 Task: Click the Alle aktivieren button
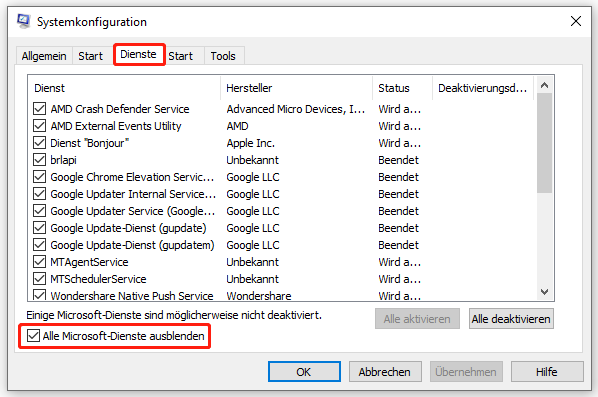417,319
